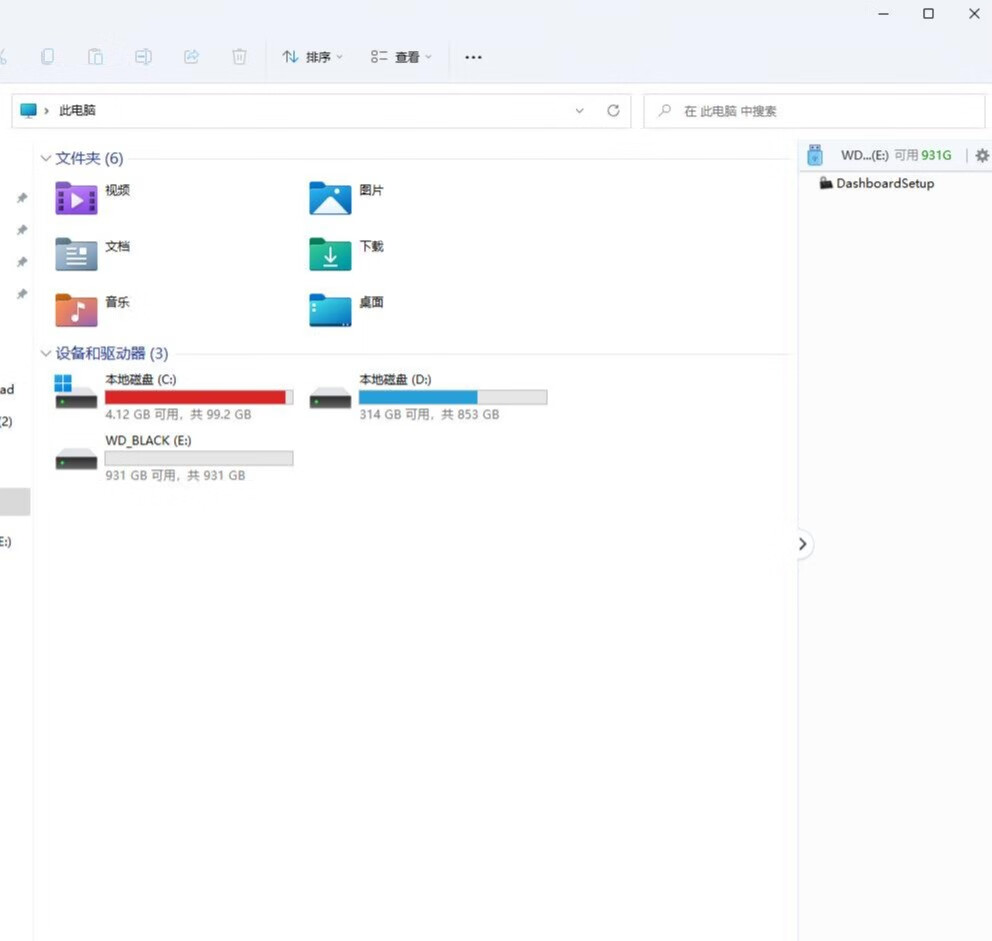Image resolution: width=992 pixels, height=941 pixels.
Task: Select the 本地磁盘 (C:) drive icon
Action: point(76,392)
